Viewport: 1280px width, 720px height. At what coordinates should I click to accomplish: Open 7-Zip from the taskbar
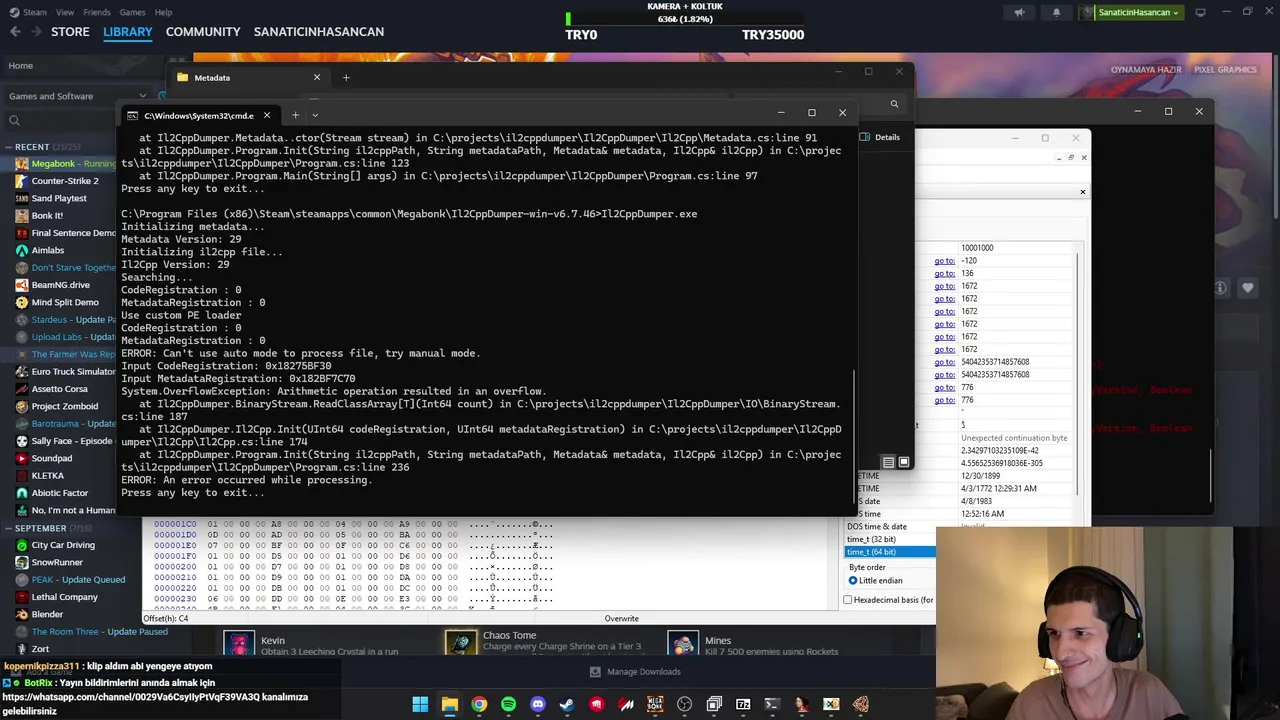[743, 704]
